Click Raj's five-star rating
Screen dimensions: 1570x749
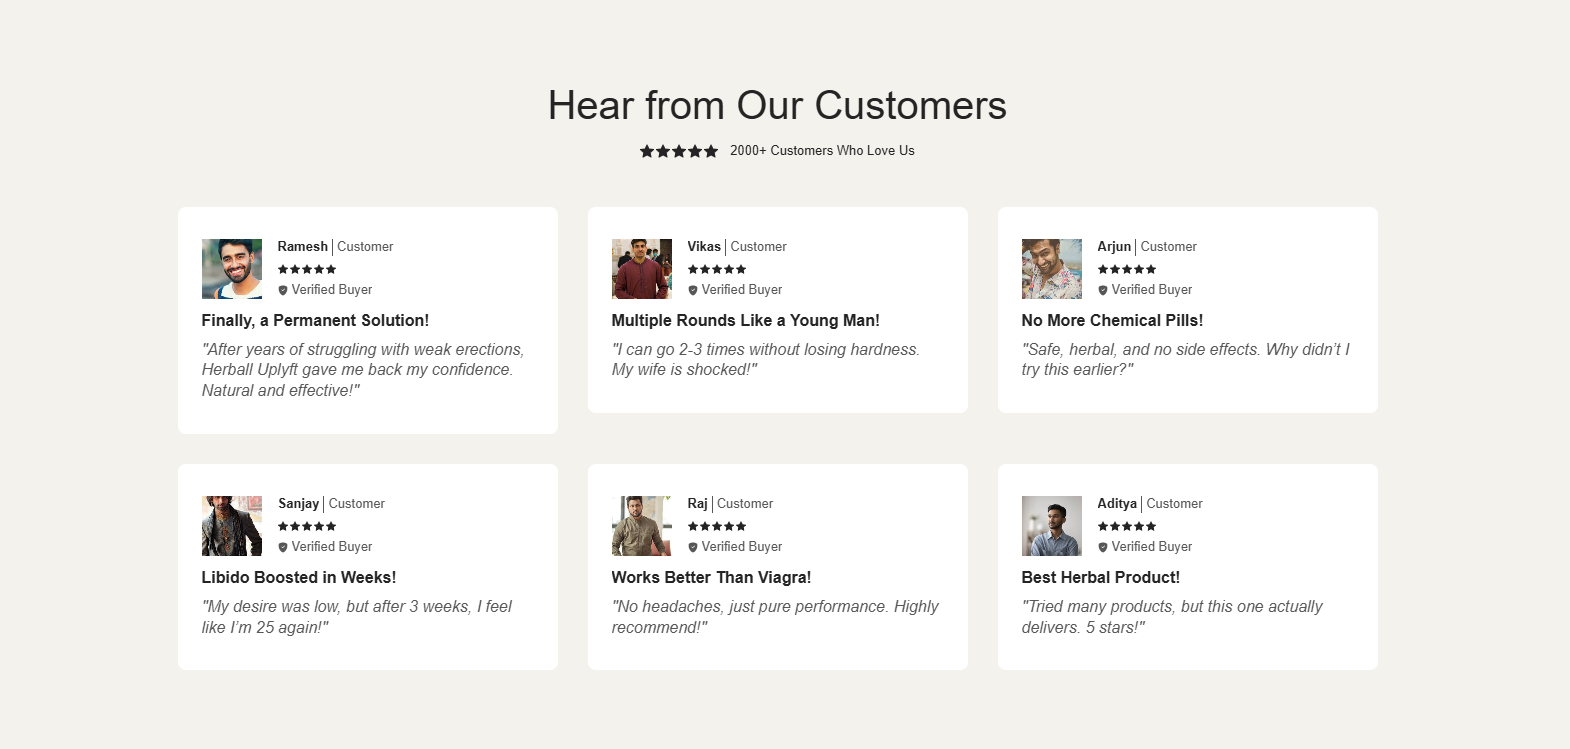[x=717, y=526]
